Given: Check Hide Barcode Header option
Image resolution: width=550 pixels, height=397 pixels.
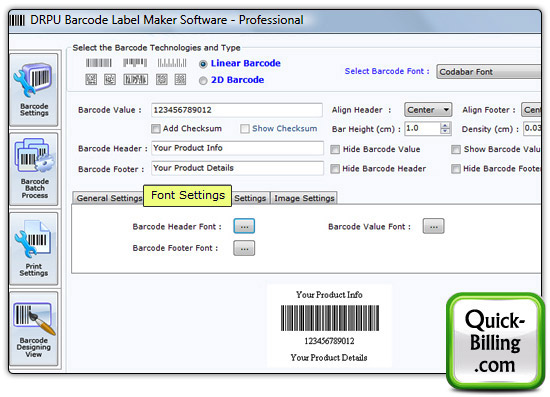Looking at the screenshot, I should point(335,169).
